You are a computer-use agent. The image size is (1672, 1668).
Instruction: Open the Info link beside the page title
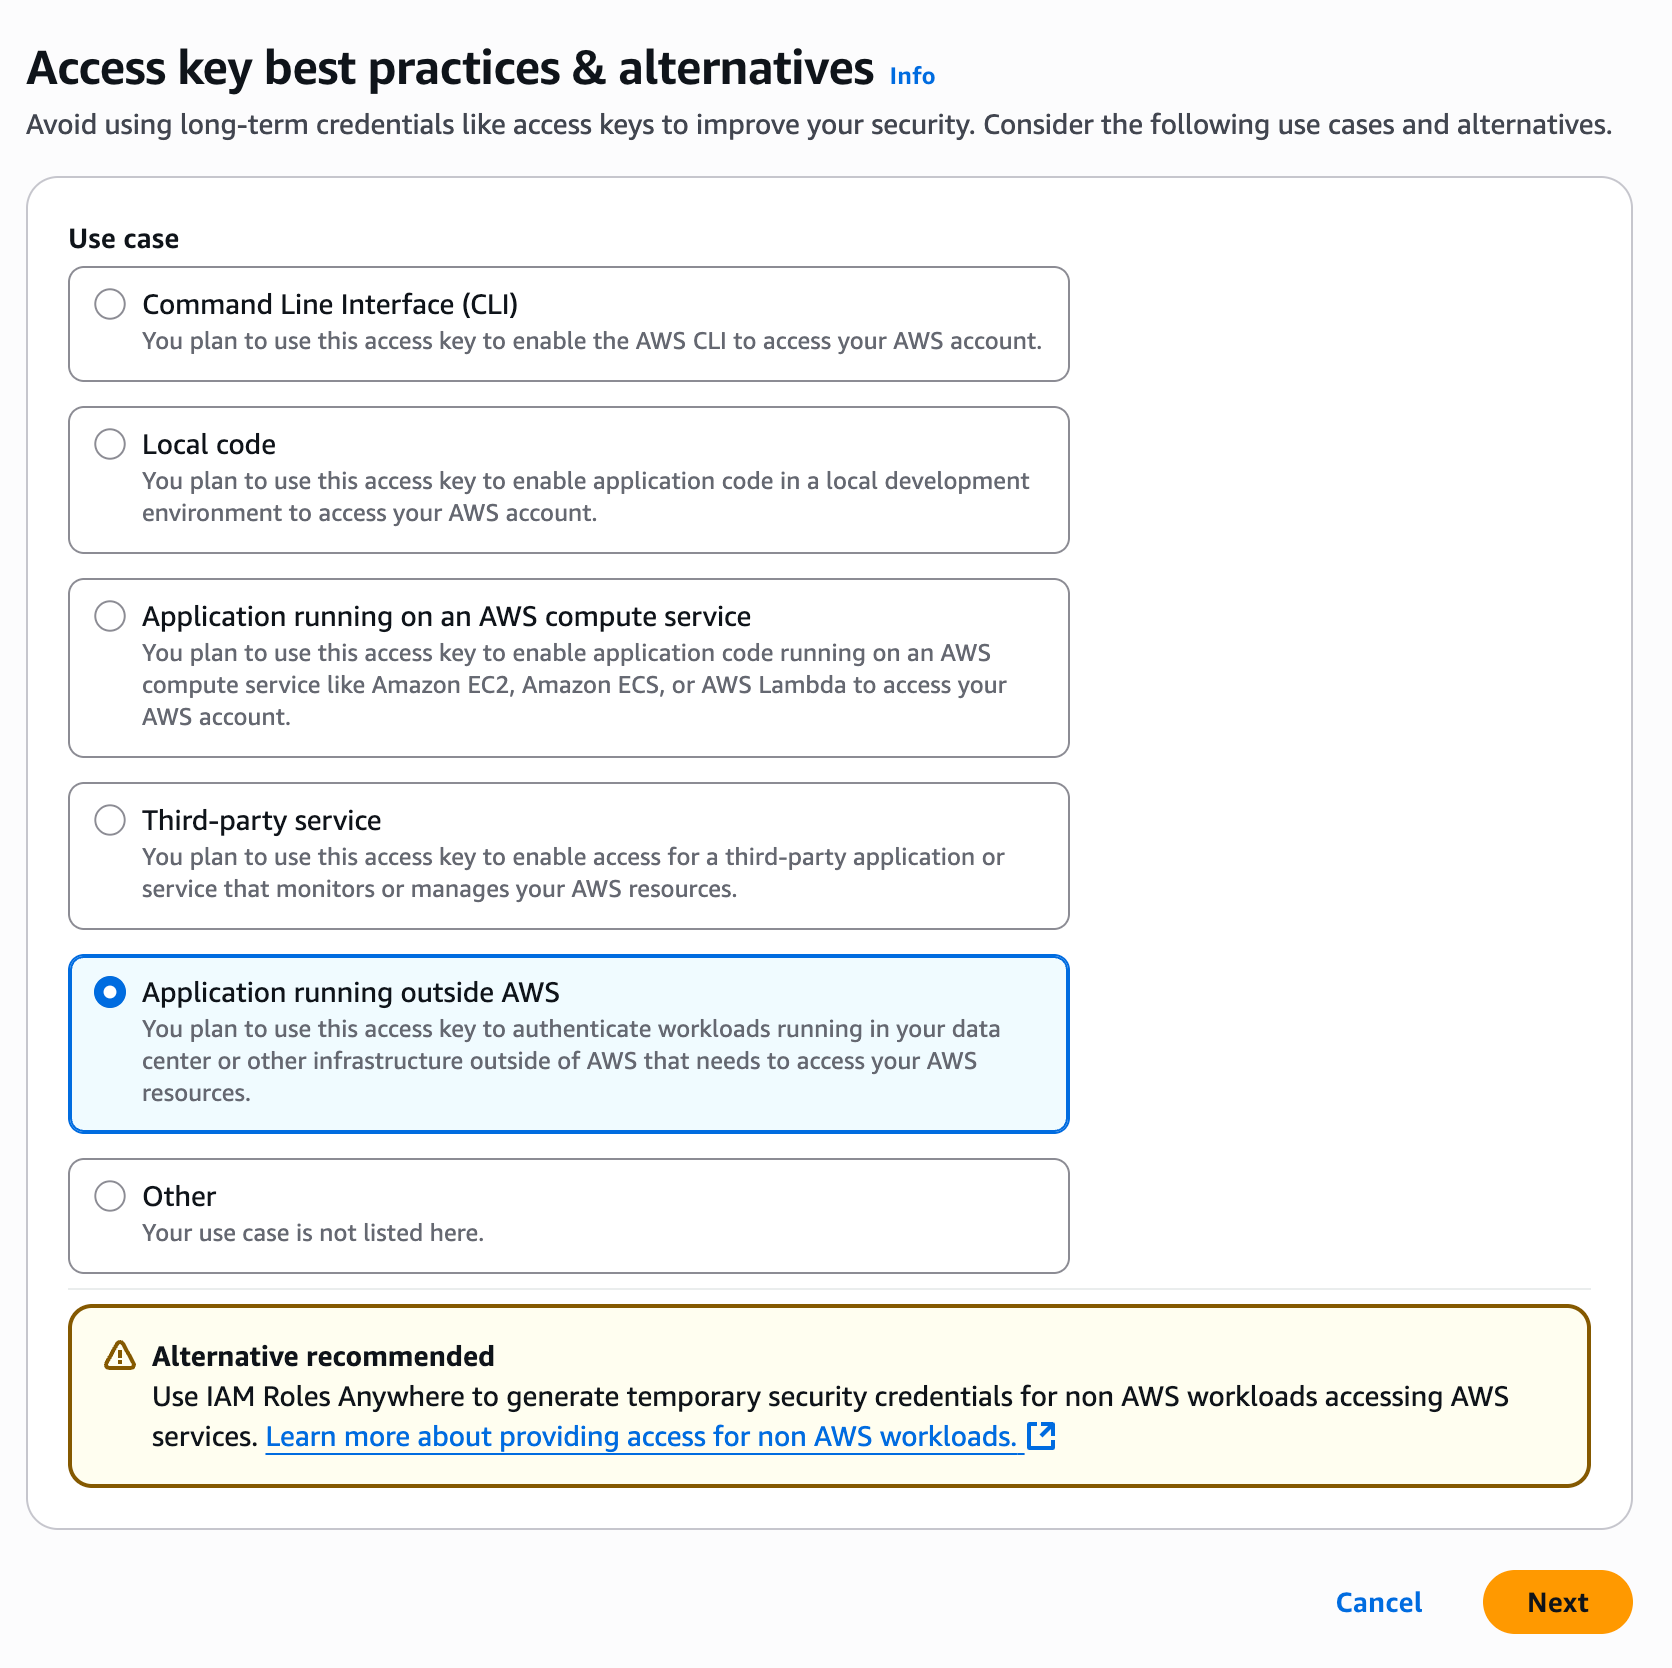coord(912,76)
